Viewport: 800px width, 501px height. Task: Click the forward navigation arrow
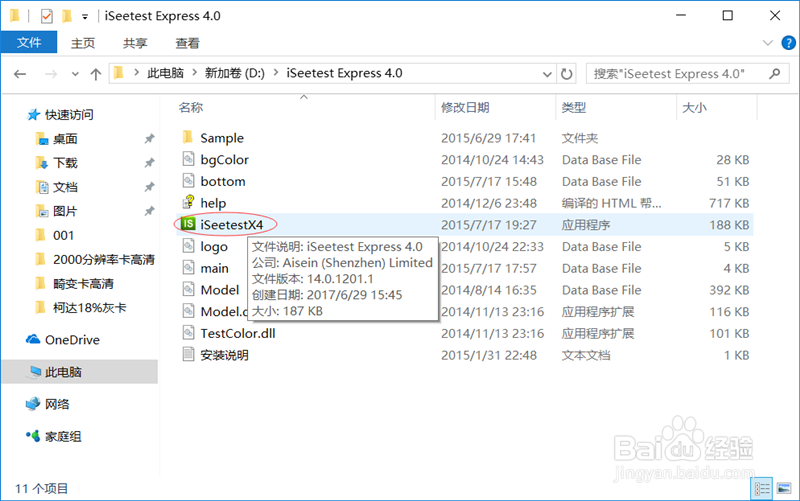[x=51, y=74]
